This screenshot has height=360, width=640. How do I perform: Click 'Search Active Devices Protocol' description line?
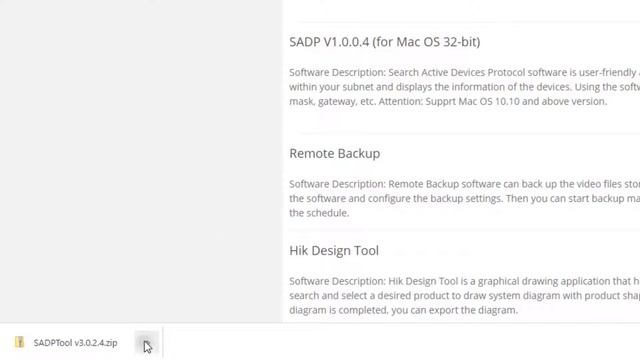point(464,72)
